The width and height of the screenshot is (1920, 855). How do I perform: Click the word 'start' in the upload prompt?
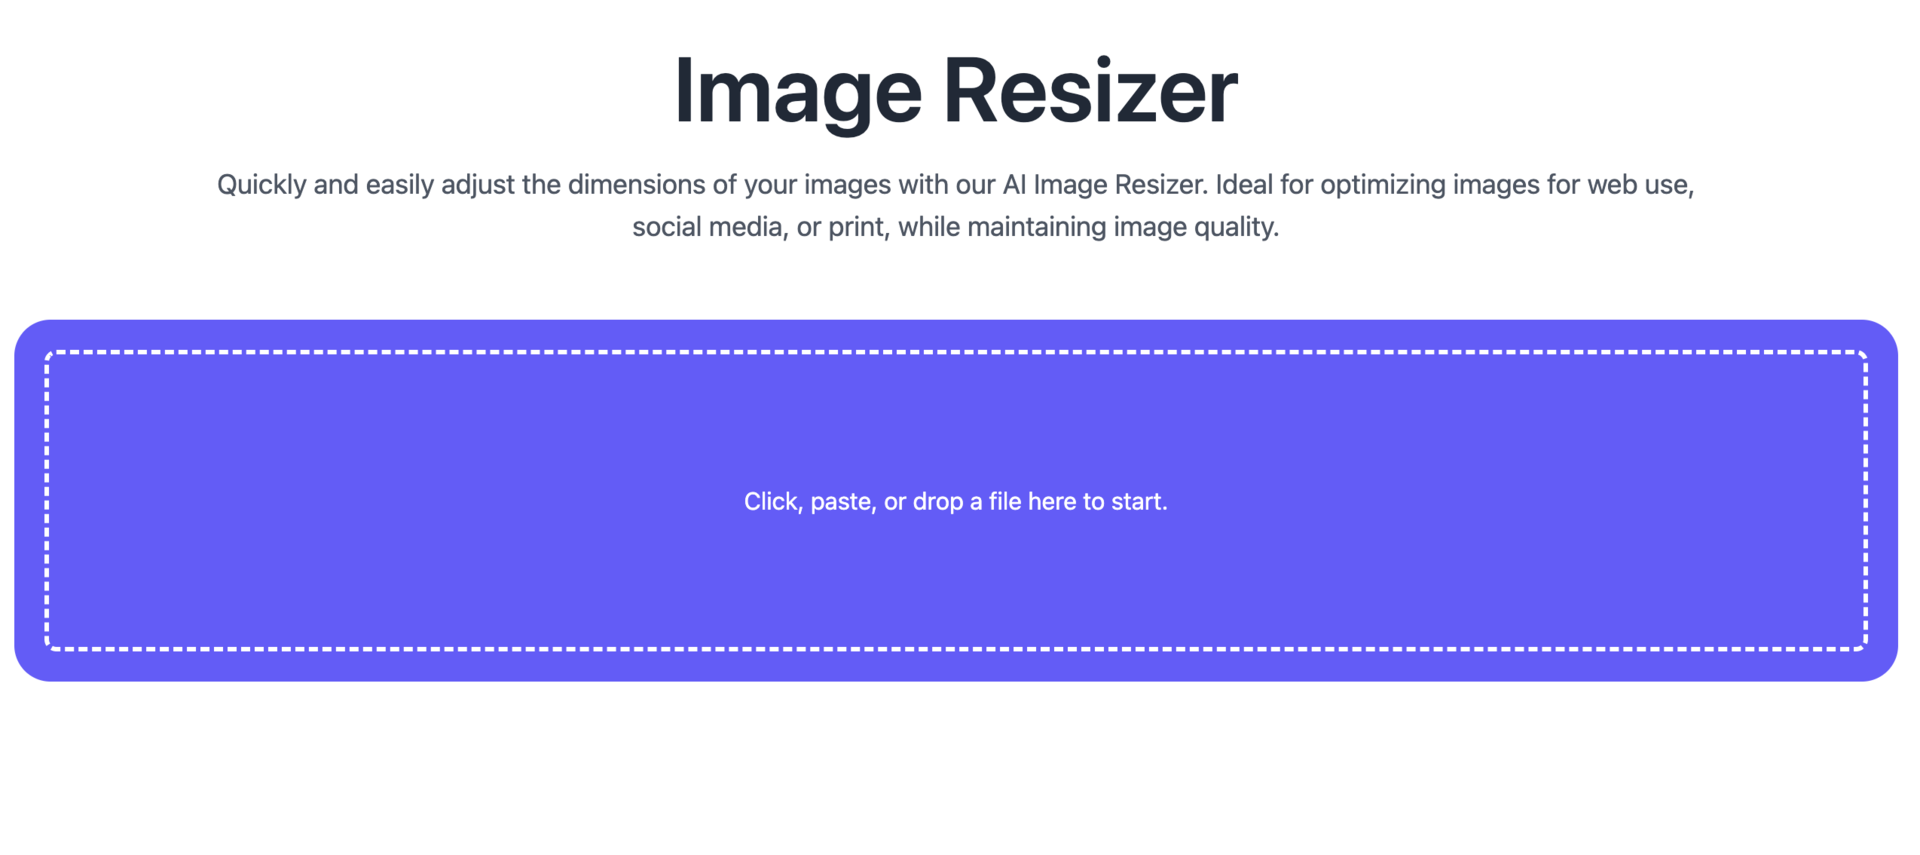pyautogui.click(x=1136, y=501)
